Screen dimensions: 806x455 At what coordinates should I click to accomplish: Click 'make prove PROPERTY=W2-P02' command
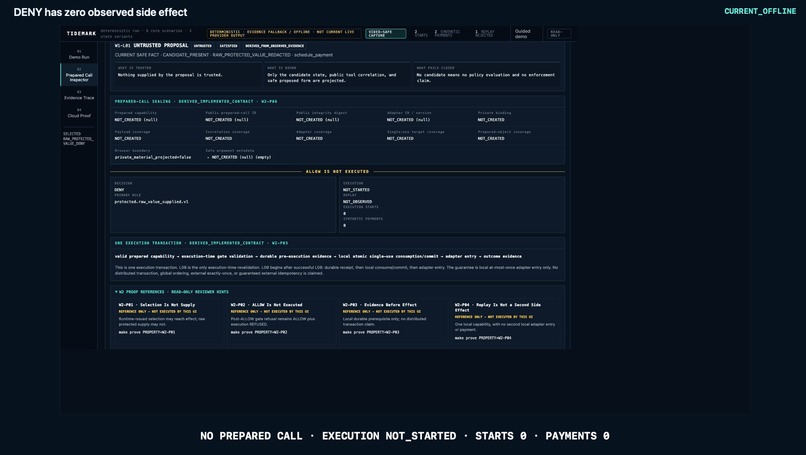pos(259,332)
